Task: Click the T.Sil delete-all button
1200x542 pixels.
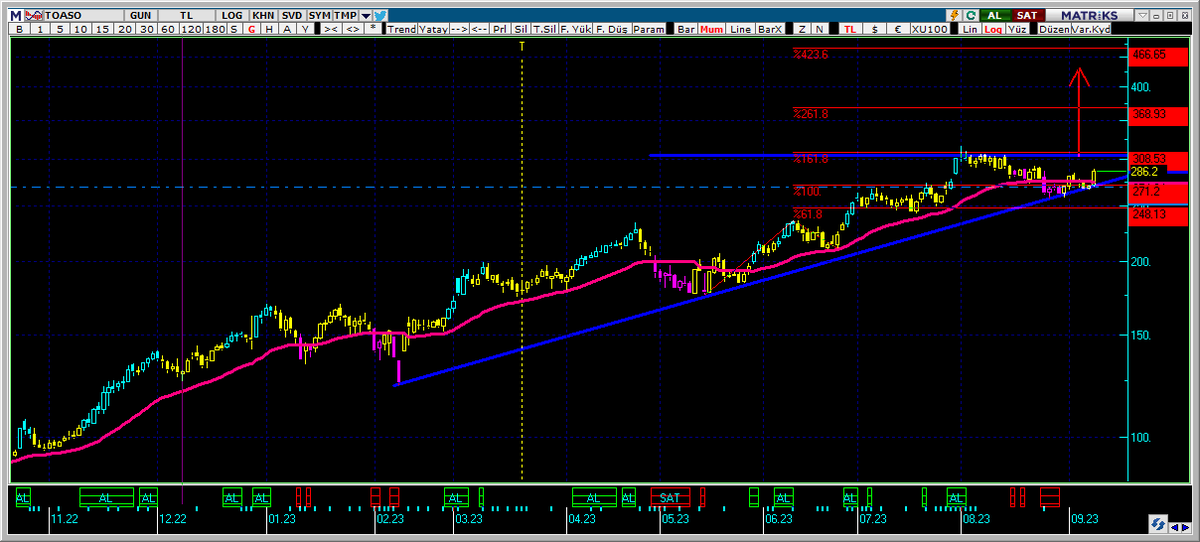Action: coord(544,29)
